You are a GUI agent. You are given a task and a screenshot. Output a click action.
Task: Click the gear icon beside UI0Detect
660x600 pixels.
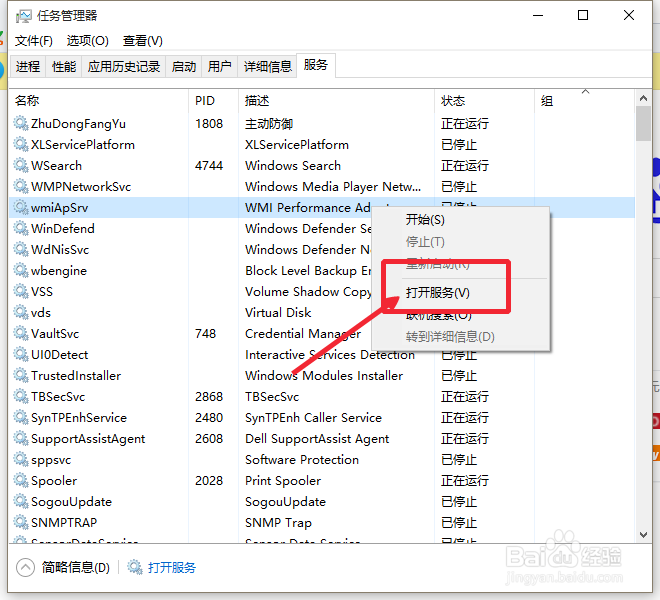[x=21, y=355]
